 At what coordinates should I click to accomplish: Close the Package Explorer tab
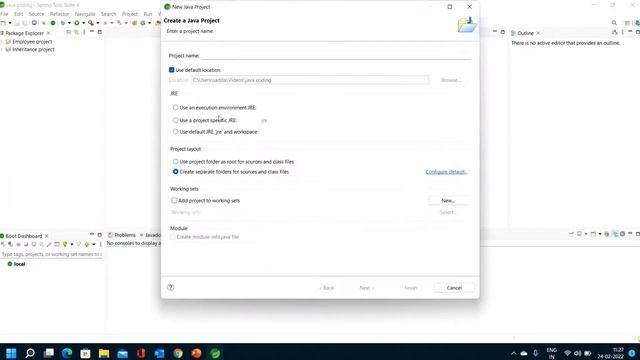pyautogui.click(x=48, y=33)
